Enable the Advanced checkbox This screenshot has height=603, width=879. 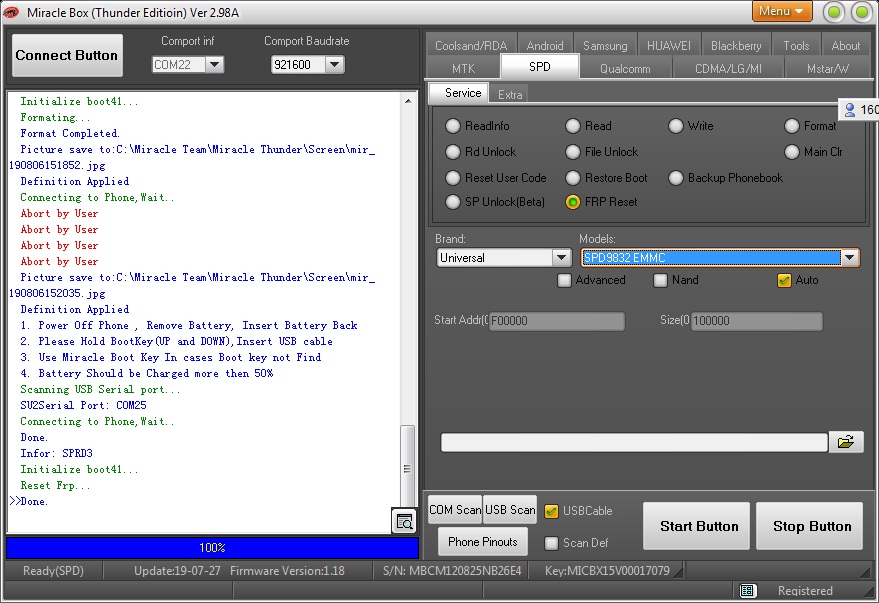point(565,280)
